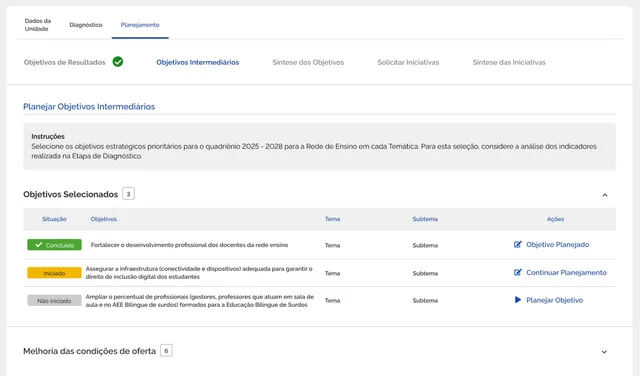
Task: Click the Continuar Planejamento link
Action: (x=566, y=272)
